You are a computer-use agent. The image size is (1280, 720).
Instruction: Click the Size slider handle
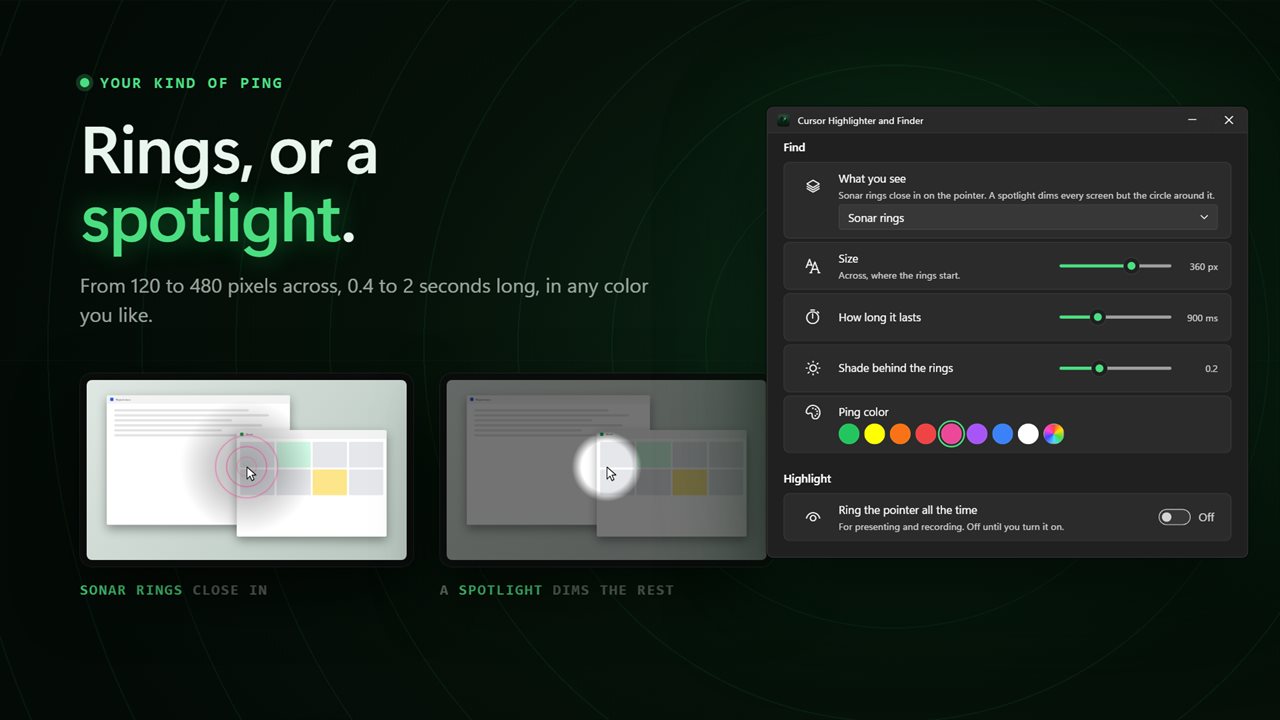(x=1131, y=266)
